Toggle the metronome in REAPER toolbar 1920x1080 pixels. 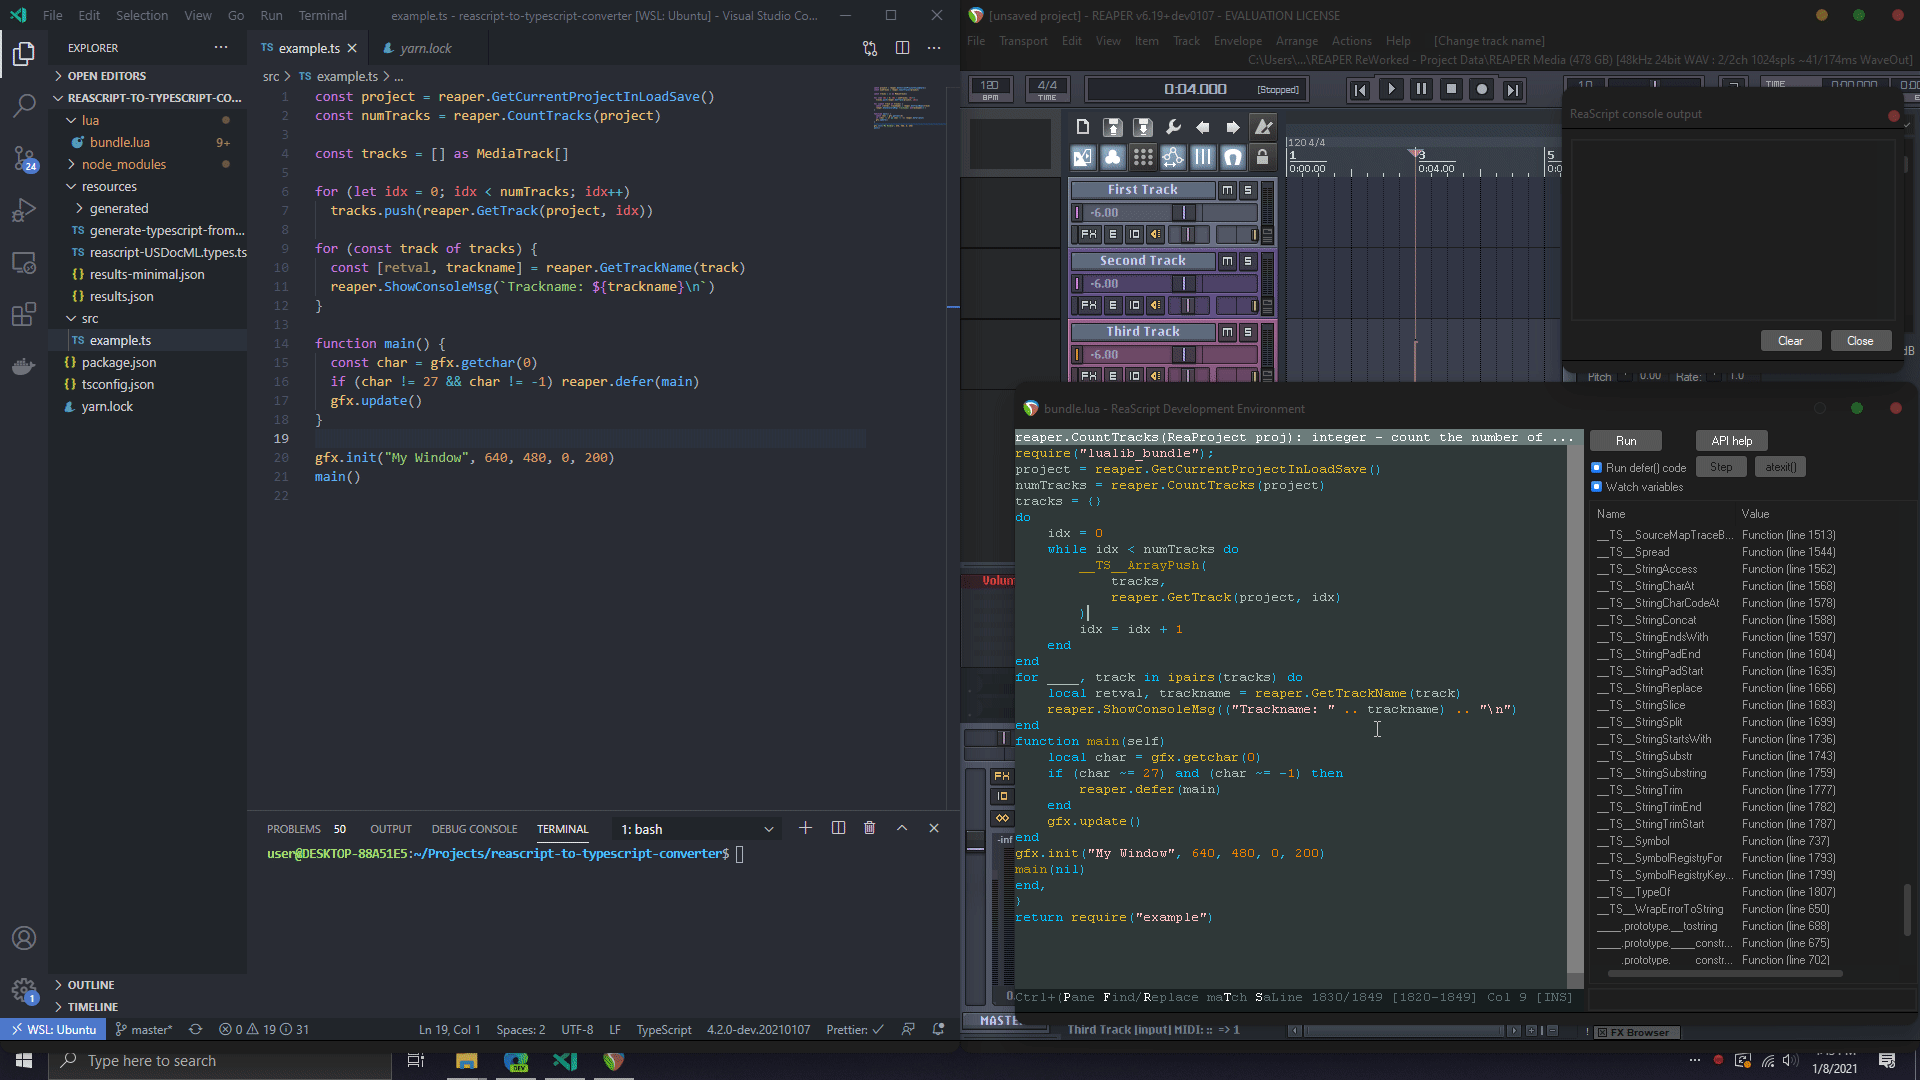(x=1263, y=127)
